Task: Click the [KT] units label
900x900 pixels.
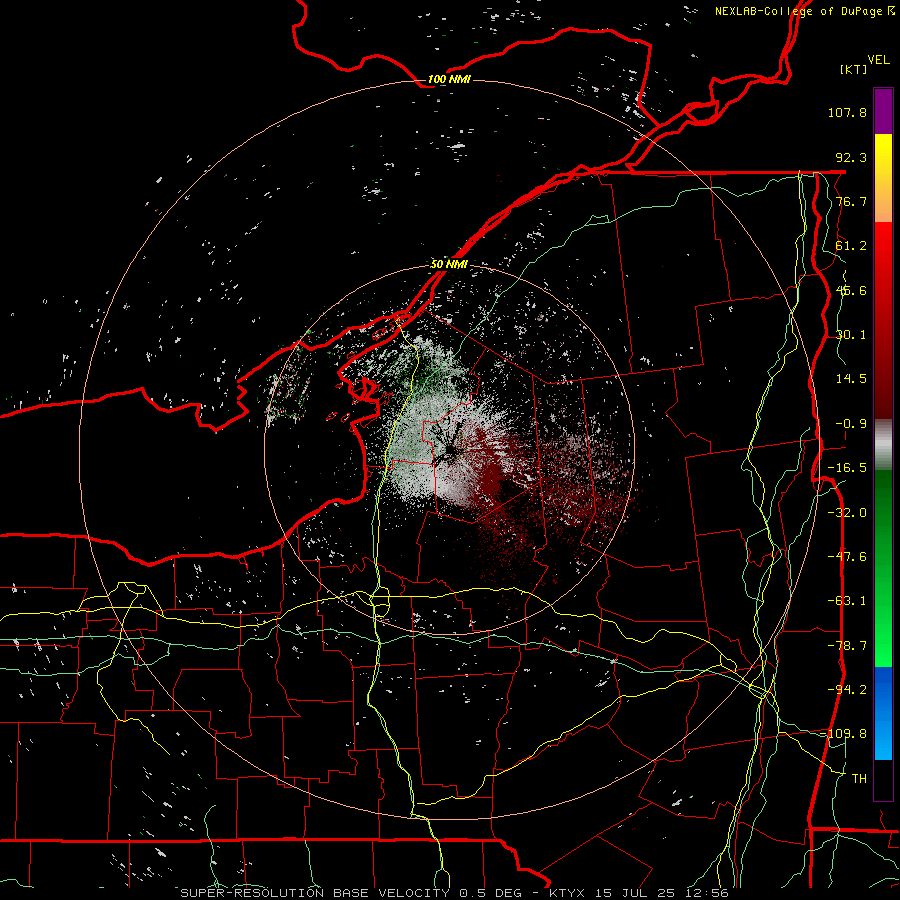Action: coord(853,69)
